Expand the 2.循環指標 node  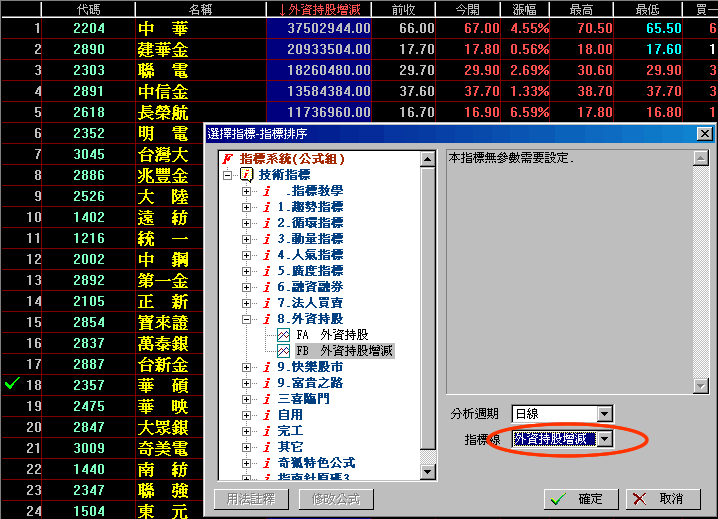coord(246,224)
